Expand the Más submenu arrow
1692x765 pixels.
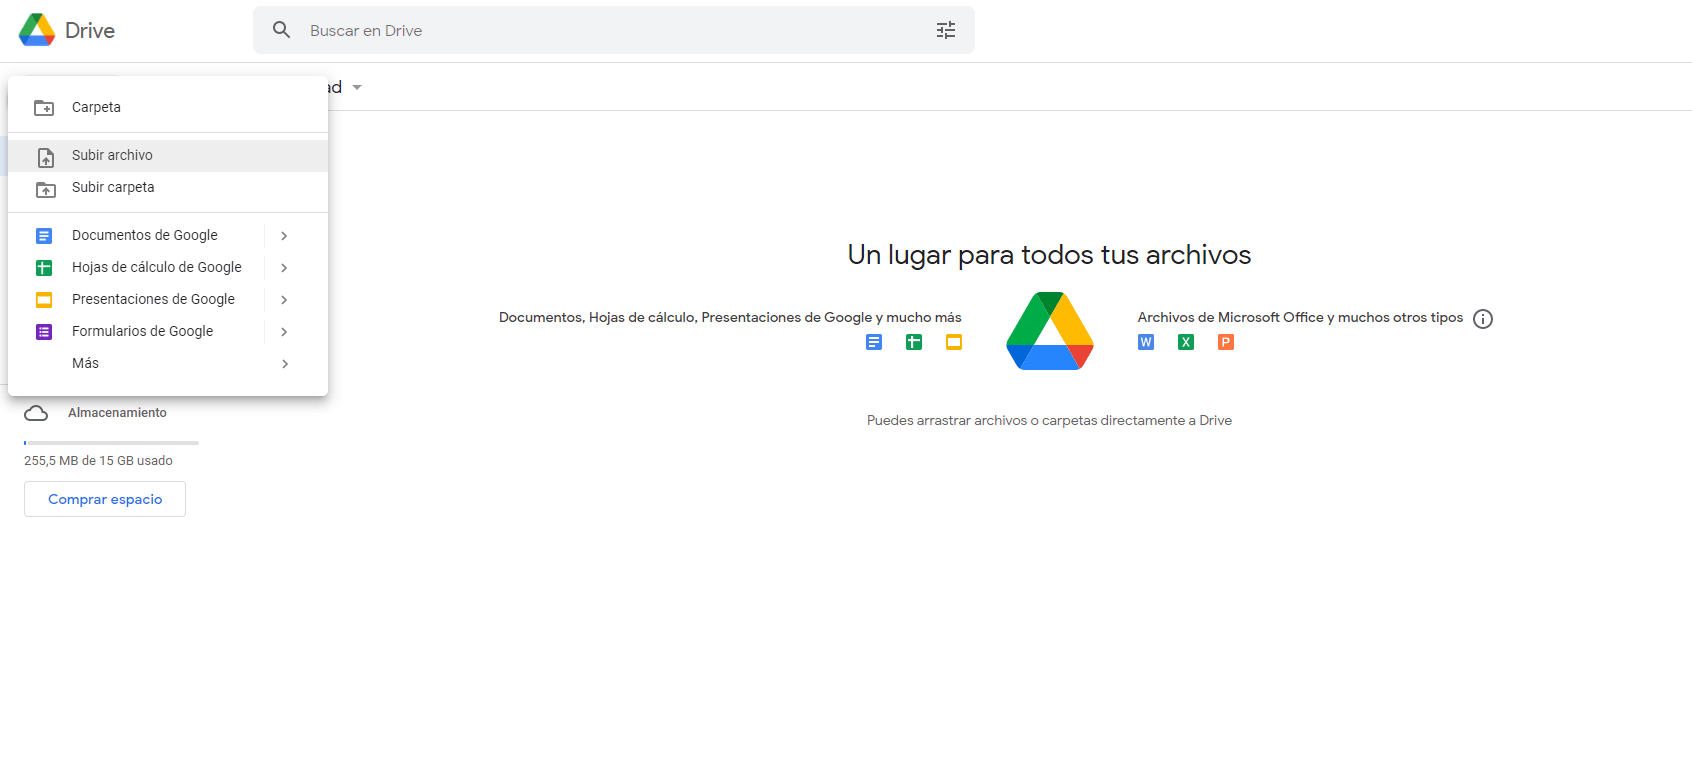coord(284,364)
